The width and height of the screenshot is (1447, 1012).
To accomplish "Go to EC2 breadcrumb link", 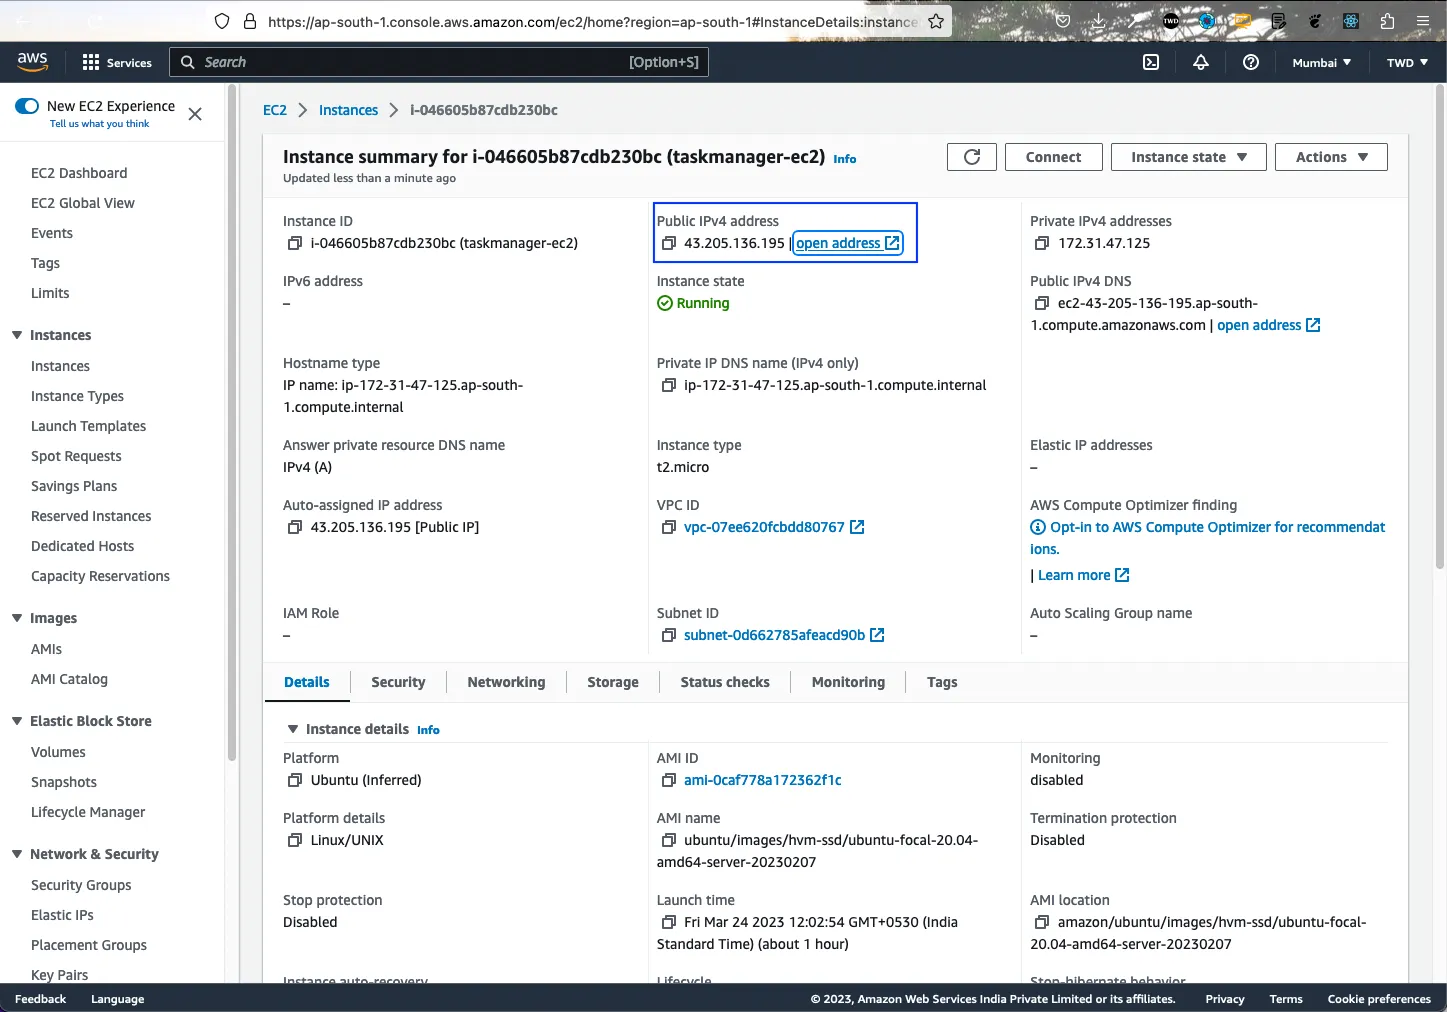I will (x=275, y=110).
